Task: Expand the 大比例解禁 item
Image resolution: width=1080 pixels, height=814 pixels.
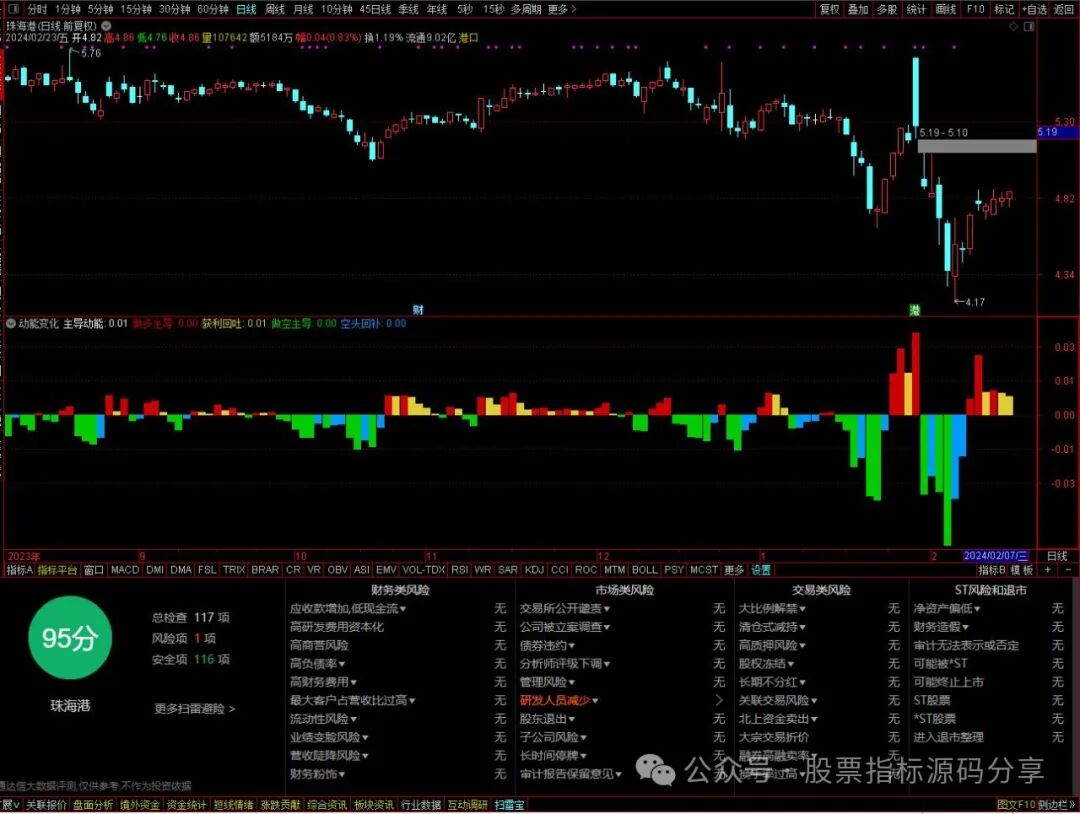Action: tap(772, 608)
